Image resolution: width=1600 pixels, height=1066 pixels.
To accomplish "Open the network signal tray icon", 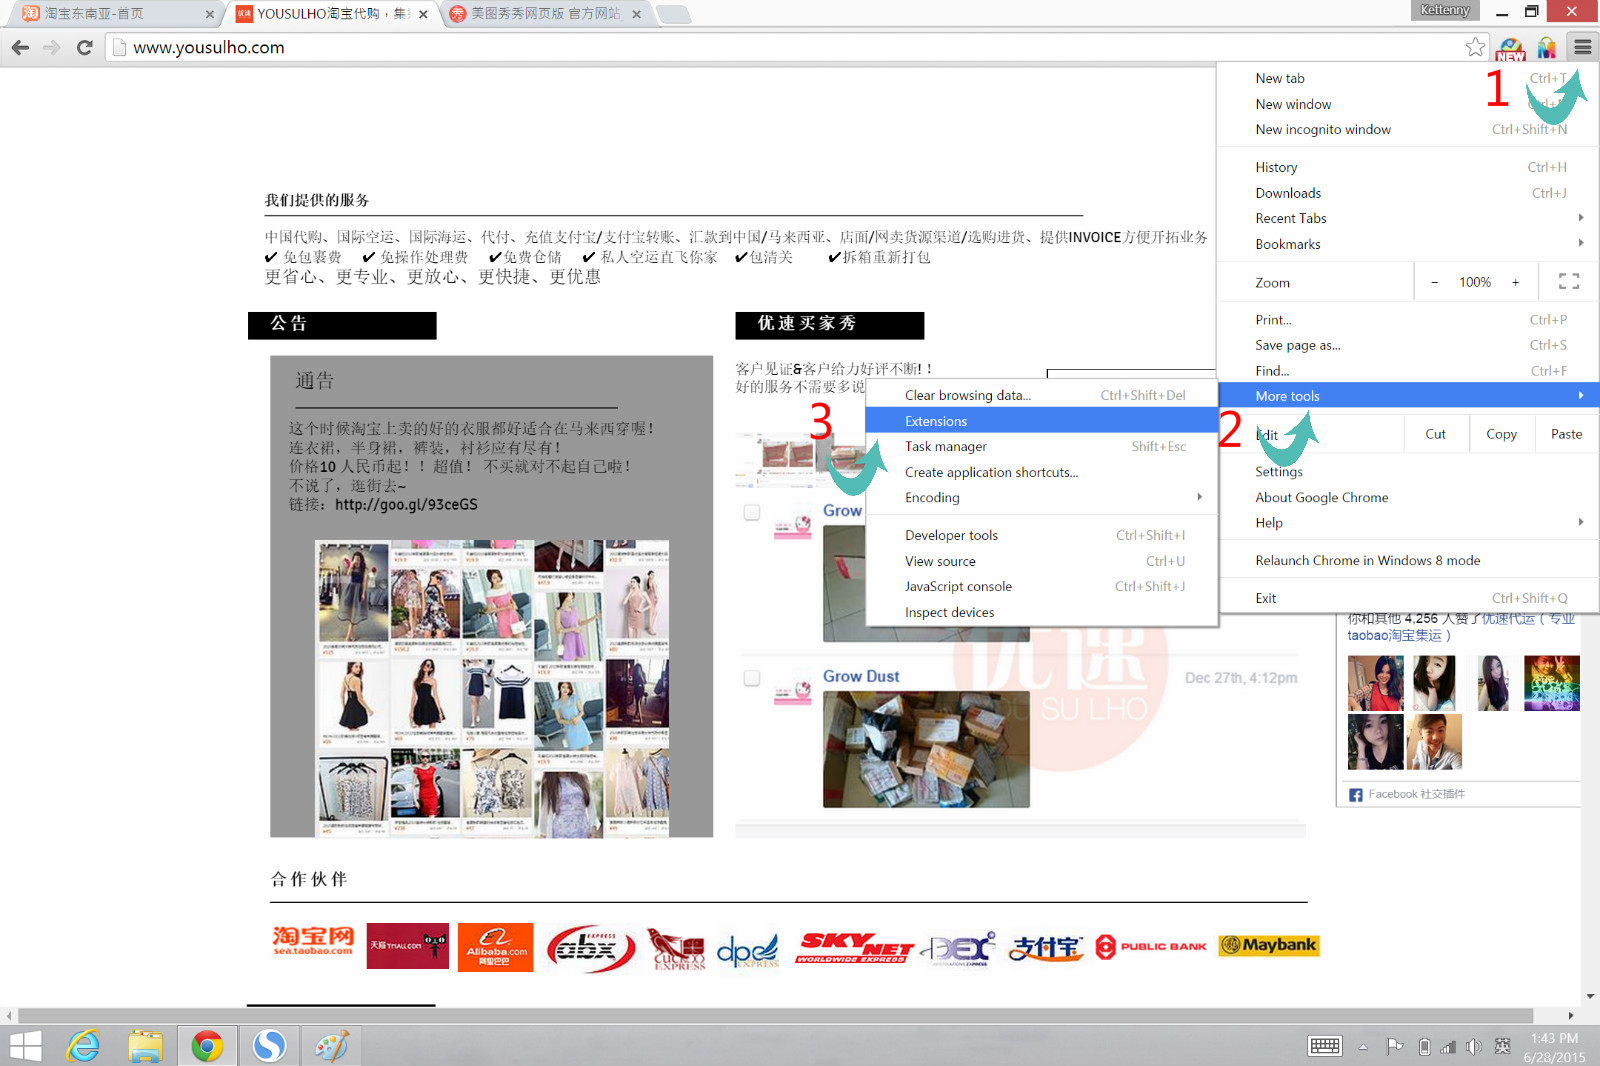I will point(1447,1047).
